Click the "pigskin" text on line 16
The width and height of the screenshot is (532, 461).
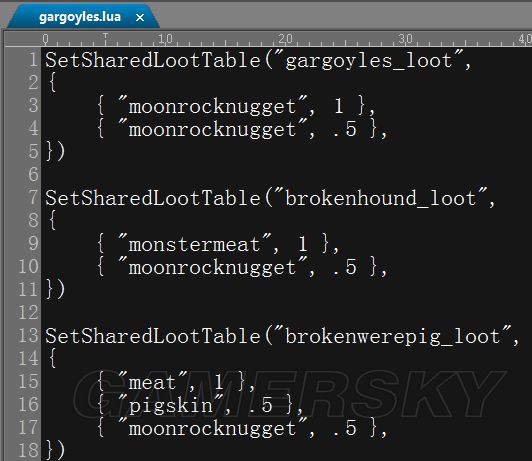coord(170,406)
